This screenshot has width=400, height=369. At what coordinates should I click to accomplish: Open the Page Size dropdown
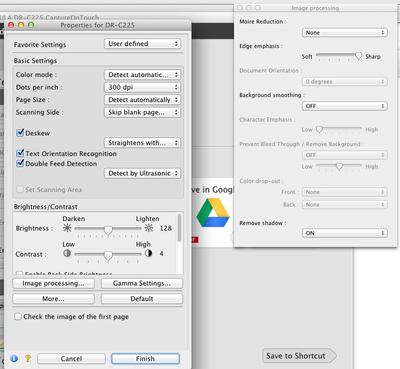(142, 100)
